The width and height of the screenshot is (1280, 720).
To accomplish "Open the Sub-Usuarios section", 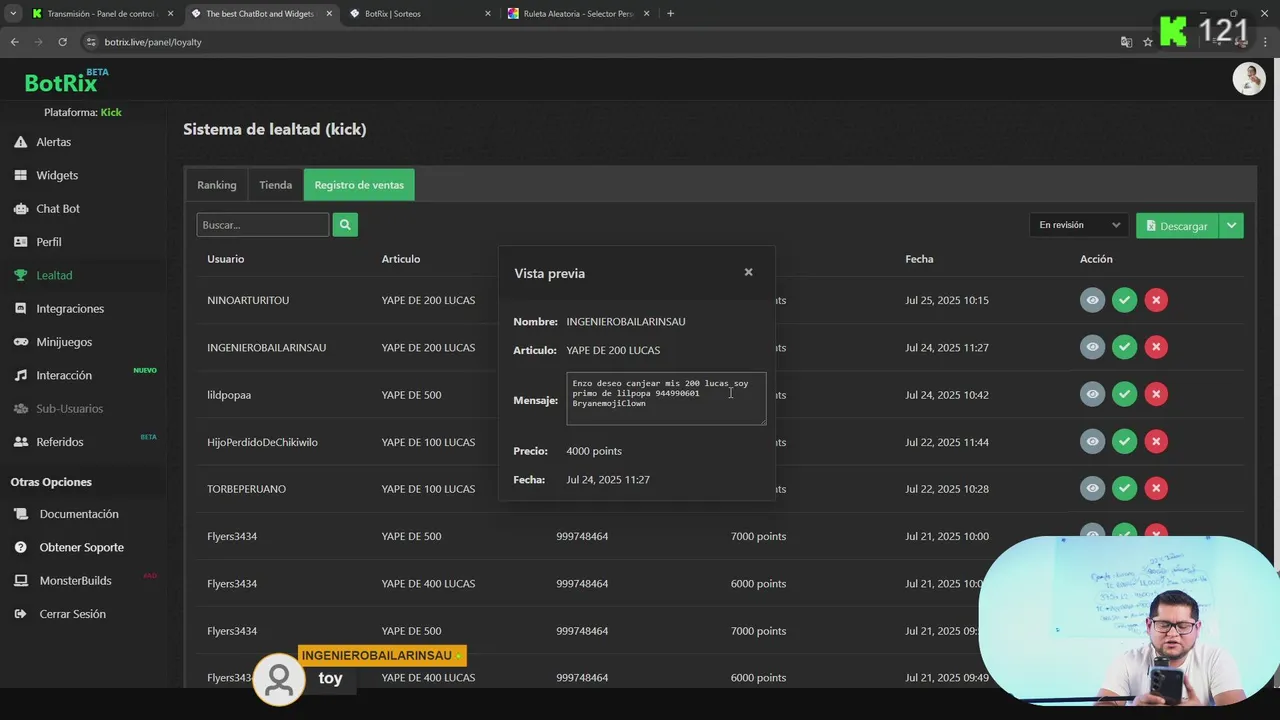I will (x=69, y=408).
